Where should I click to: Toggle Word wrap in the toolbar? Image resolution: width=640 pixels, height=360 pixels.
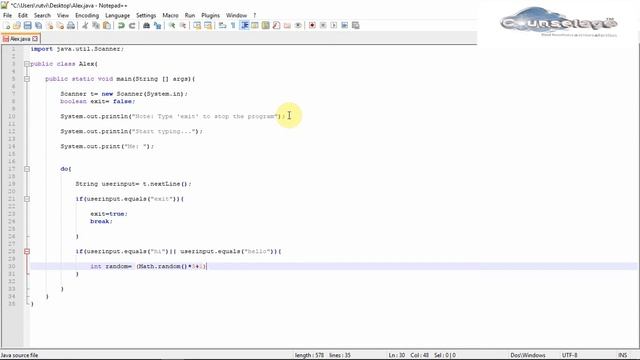(222, 25)
